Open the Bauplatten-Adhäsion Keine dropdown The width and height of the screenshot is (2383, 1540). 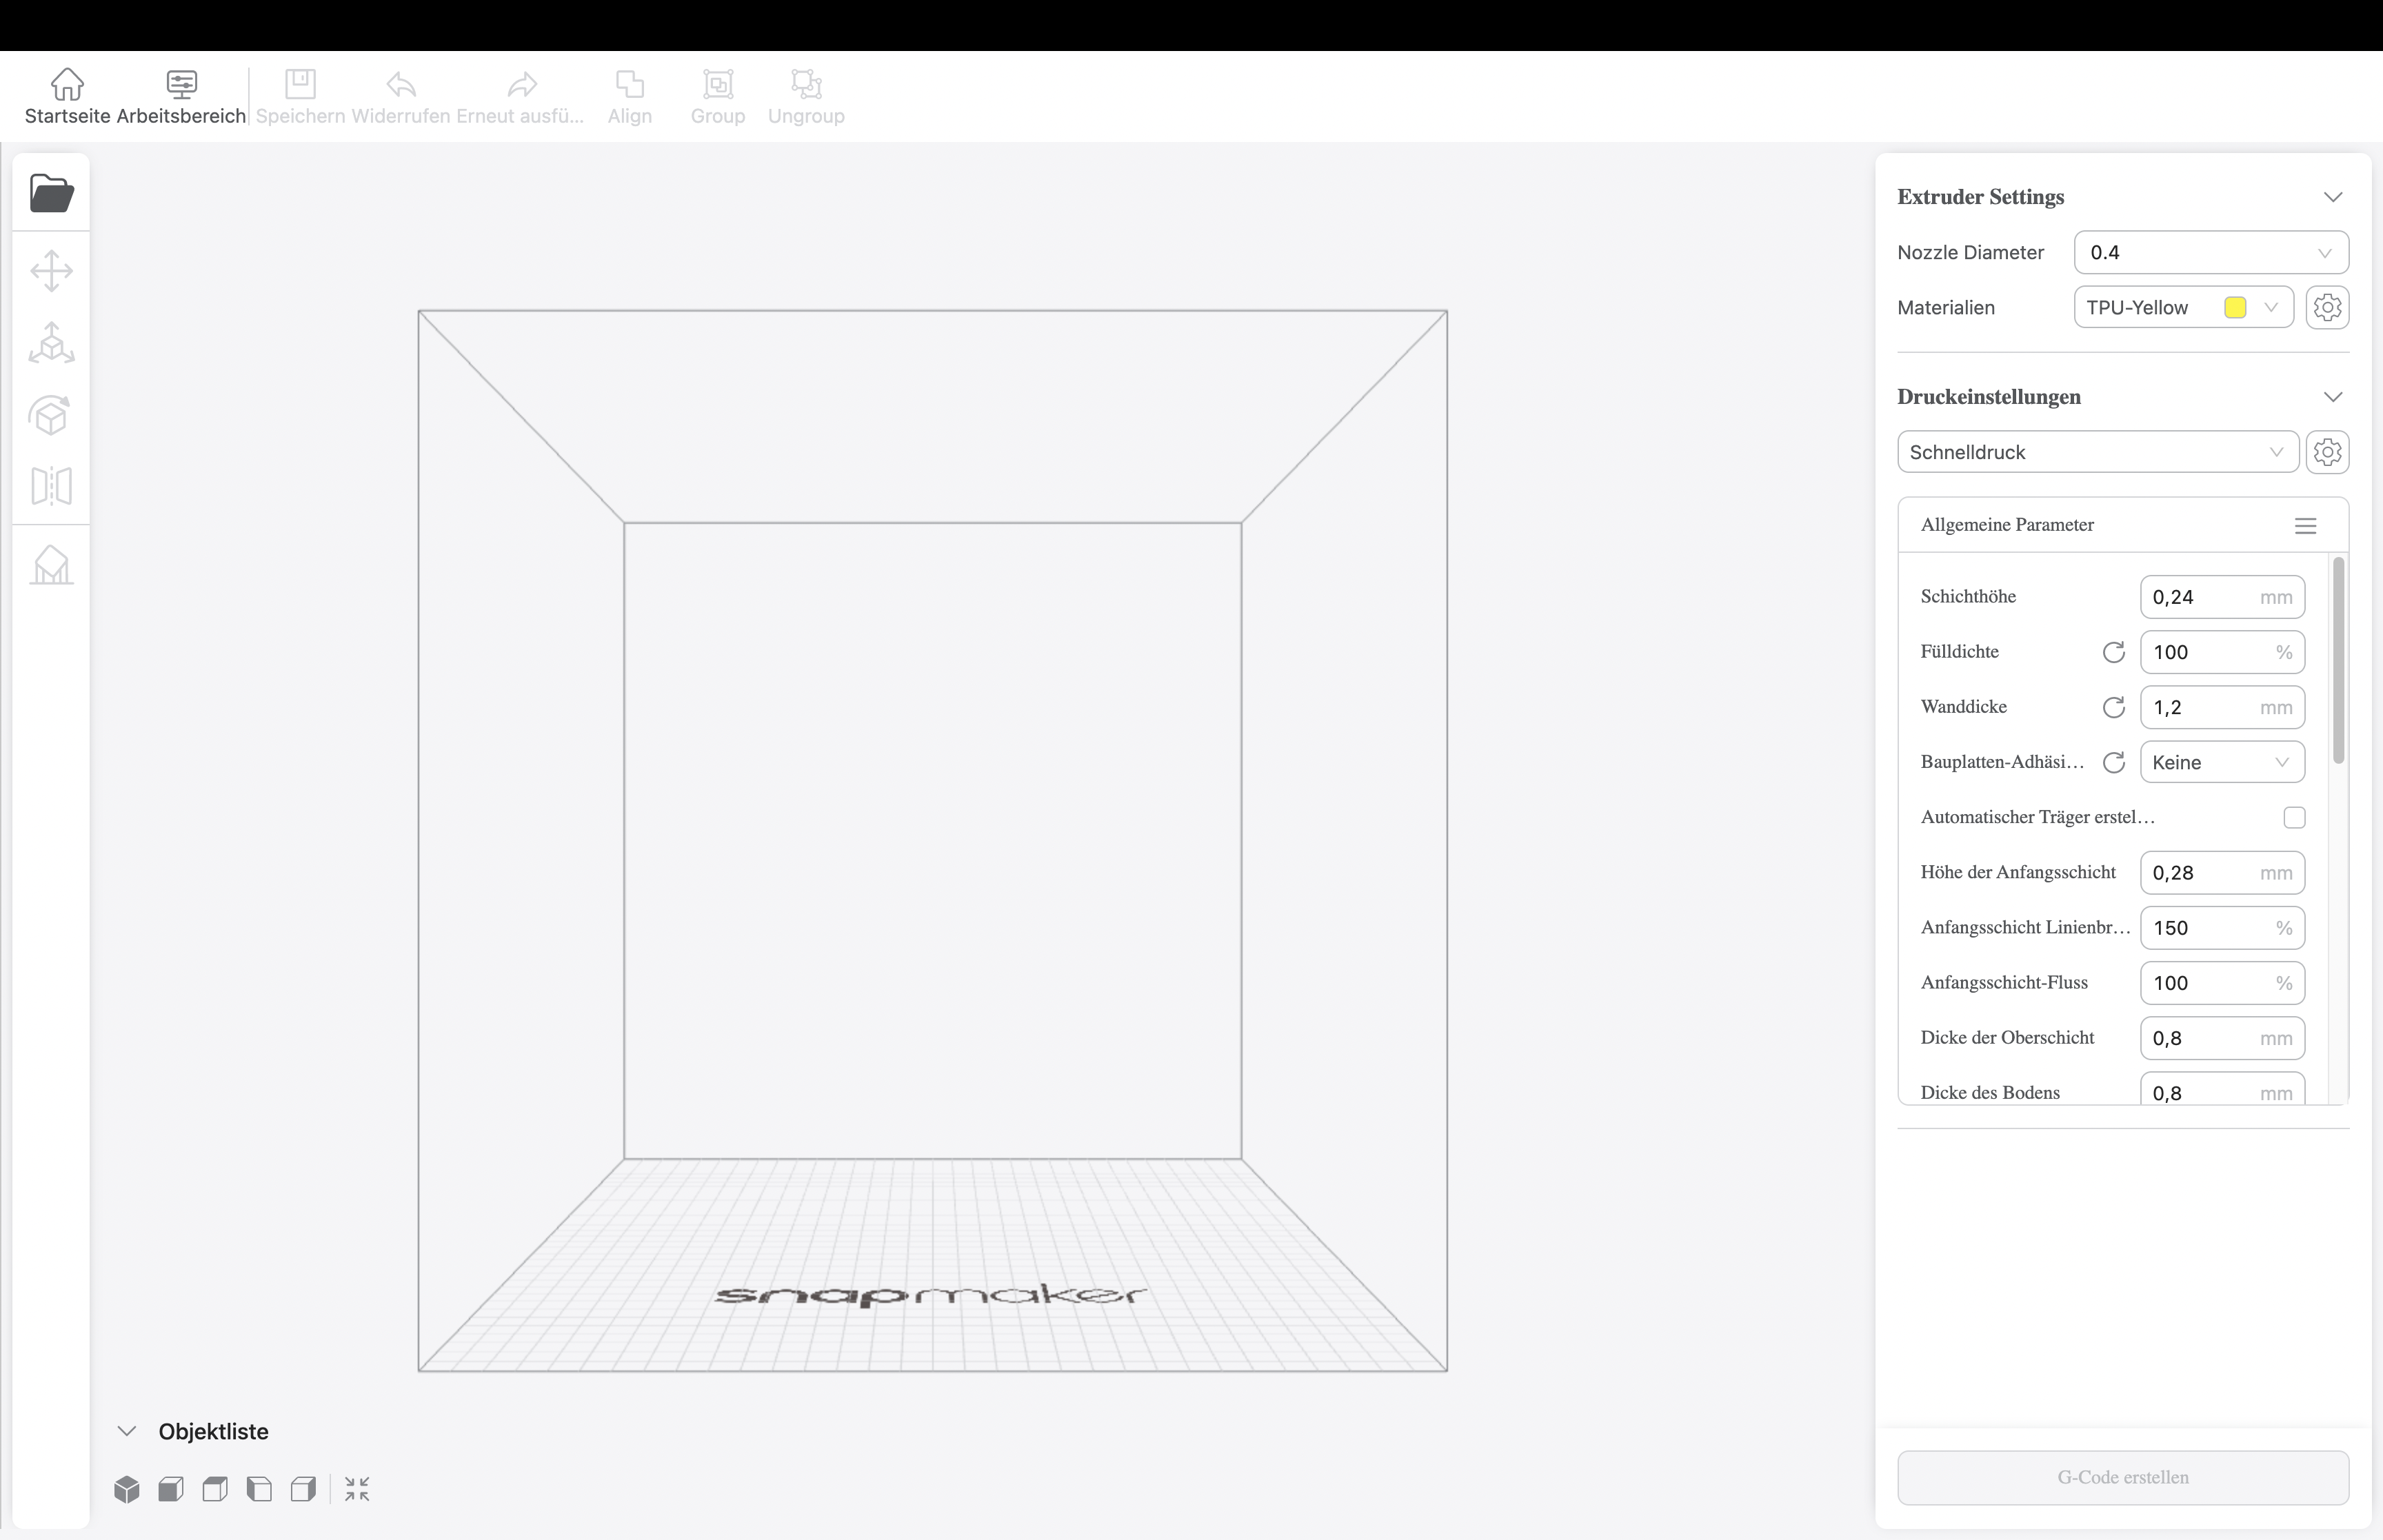tap(2221, 763)
